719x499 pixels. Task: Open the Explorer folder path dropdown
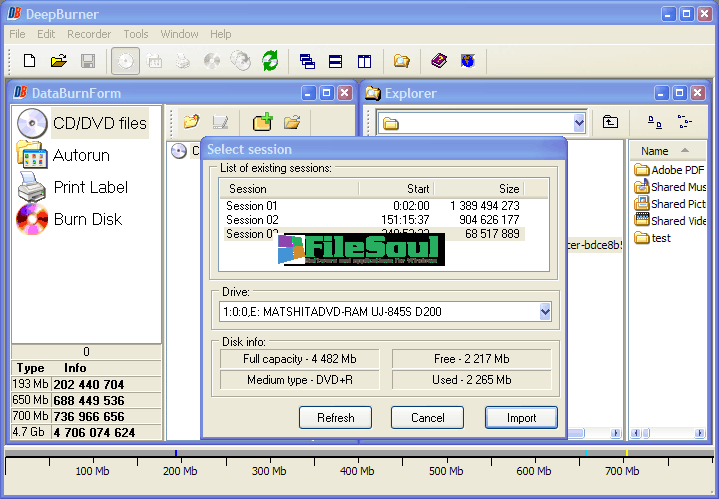tap(579, 122)
